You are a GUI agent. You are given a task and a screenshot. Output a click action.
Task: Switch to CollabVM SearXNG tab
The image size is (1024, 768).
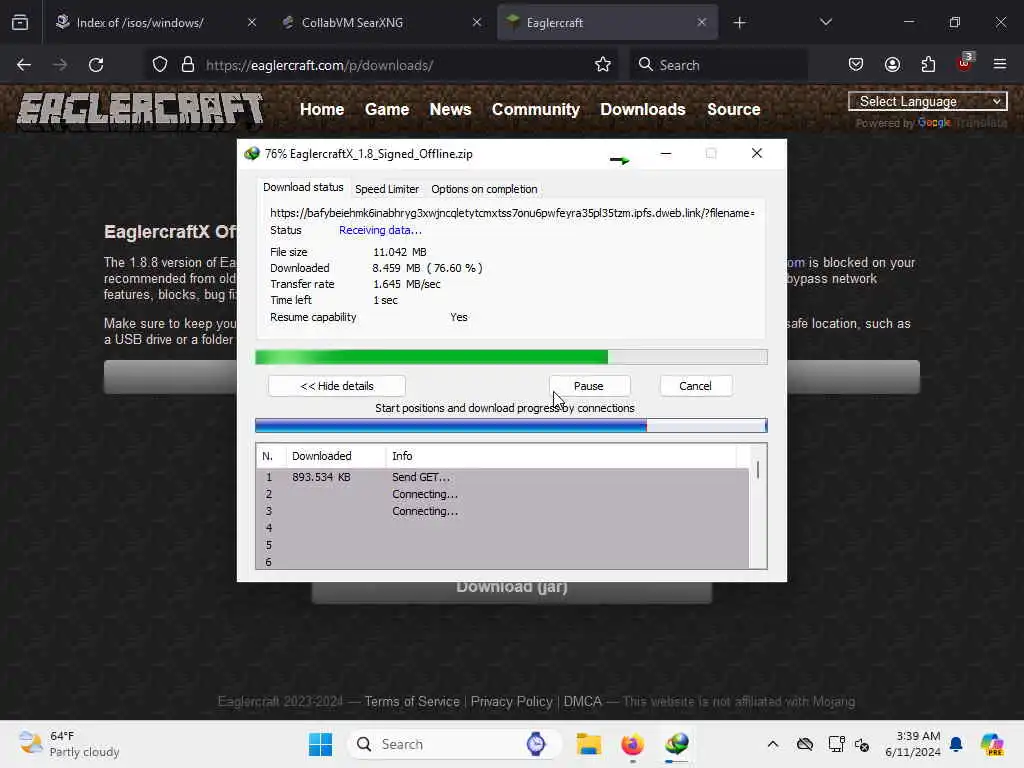(381, 23)
